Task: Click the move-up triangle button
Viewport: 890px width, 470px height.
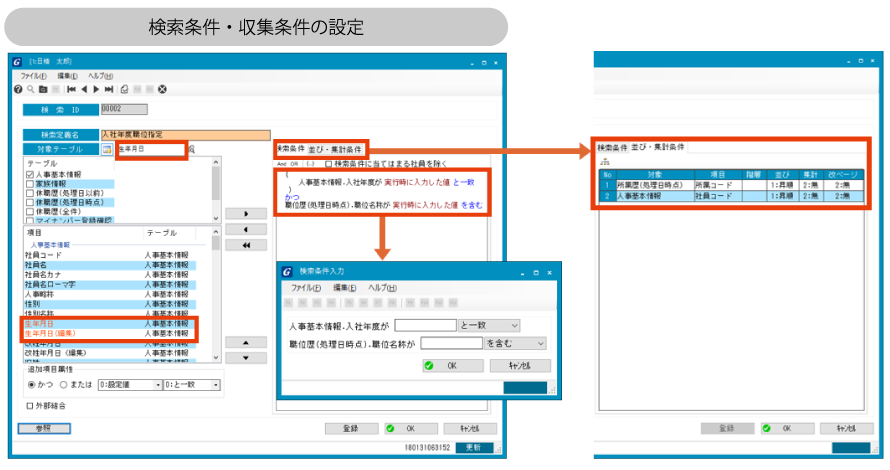Action: point(246,342)
